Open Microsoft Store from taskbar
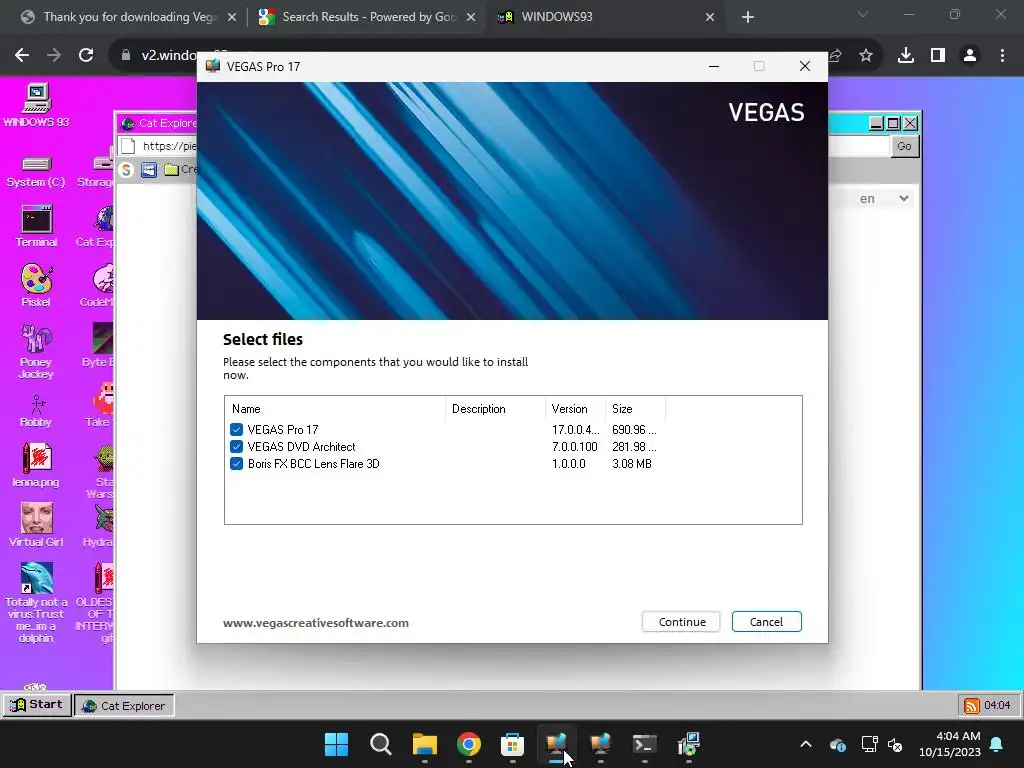 coord(512,744)
